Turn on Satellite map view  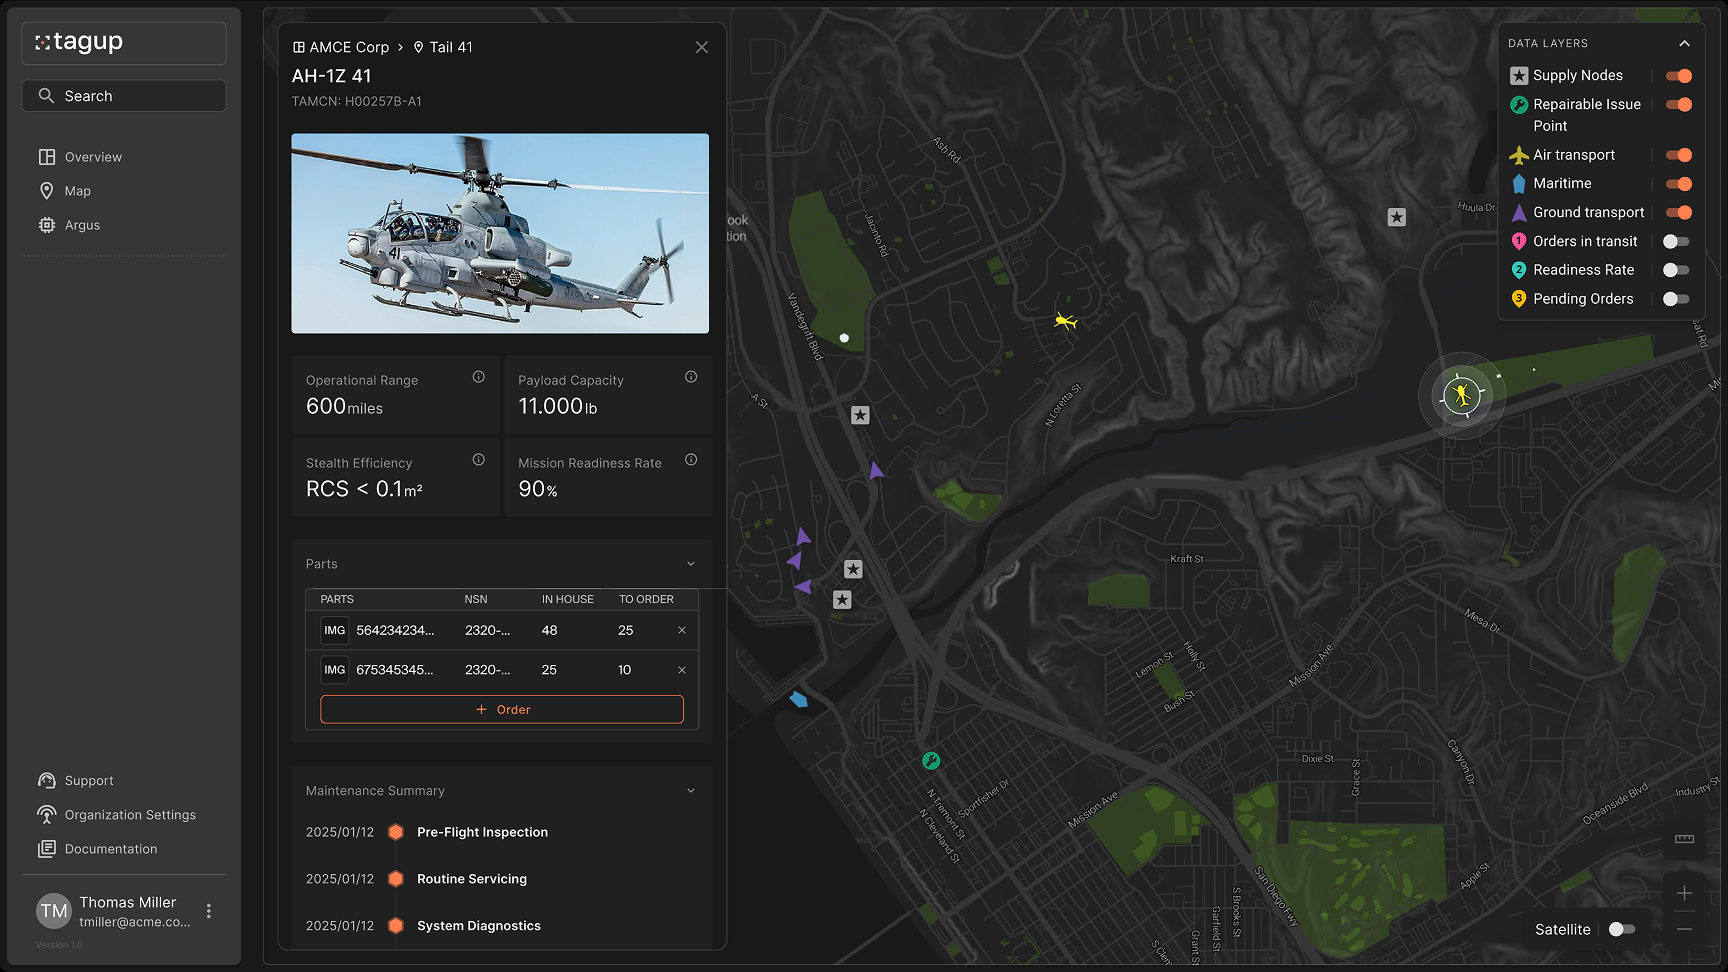point(1621,929)
